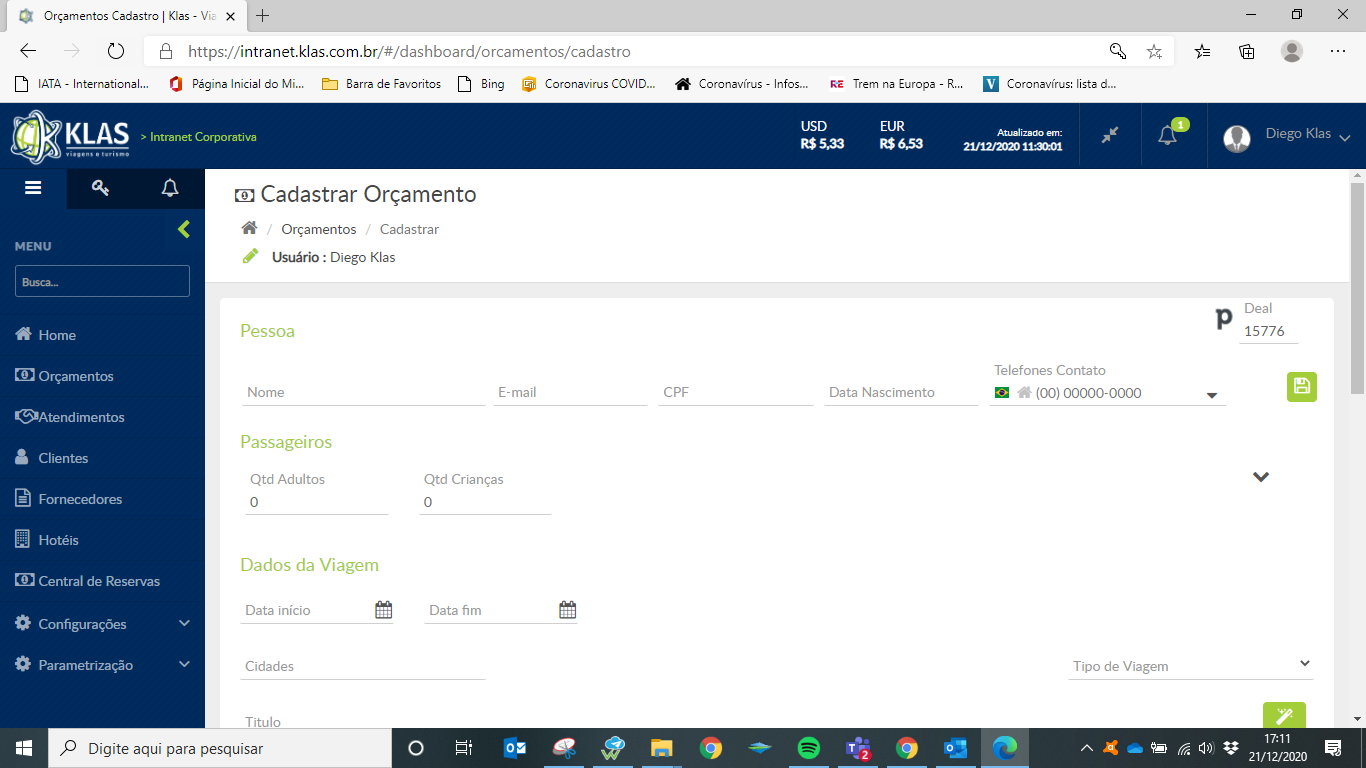Click the CPF input field

735,392
